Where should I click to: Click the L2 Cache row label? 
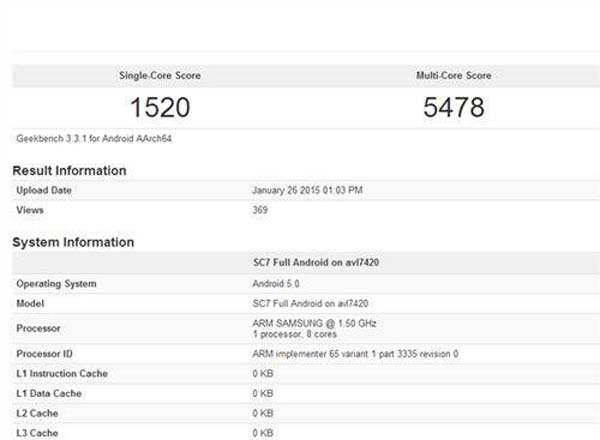pyautogui.click(x=37, y=413)
